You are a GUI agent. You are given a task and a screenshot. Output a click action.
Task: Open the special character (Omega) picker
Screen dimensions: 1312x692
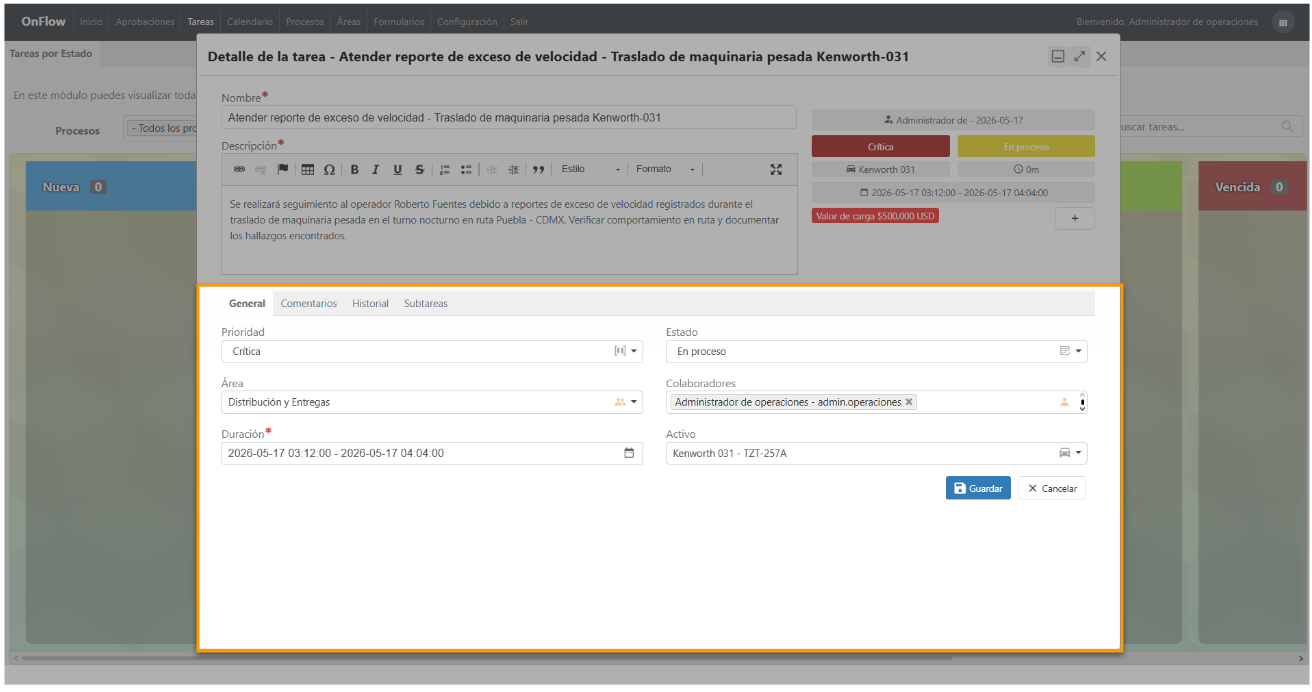(x=329, y=169)
